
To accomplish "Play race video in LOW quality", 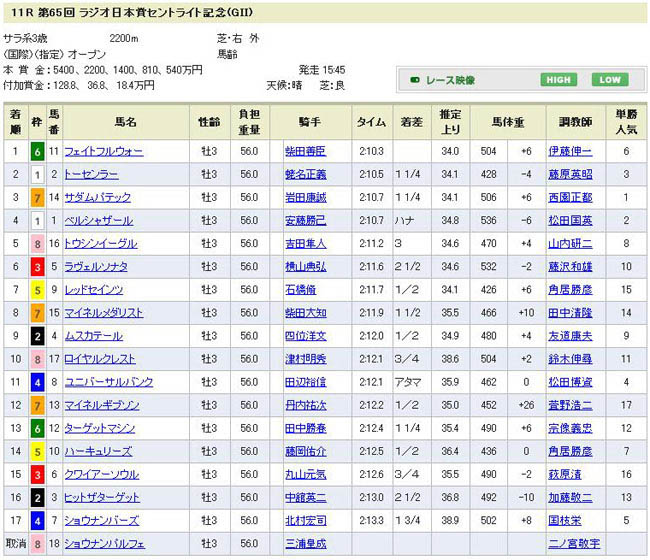I will pyautogui.click(x=609, y=80).
